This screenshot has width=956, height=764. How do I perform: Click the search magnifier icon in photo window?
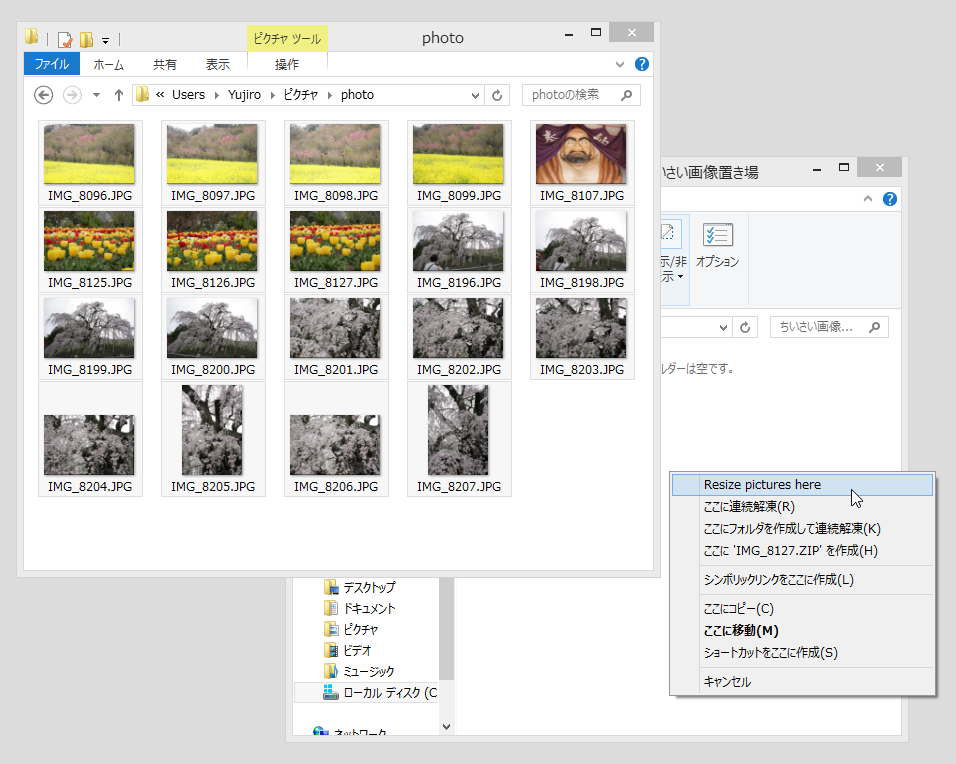coord(626,95)
